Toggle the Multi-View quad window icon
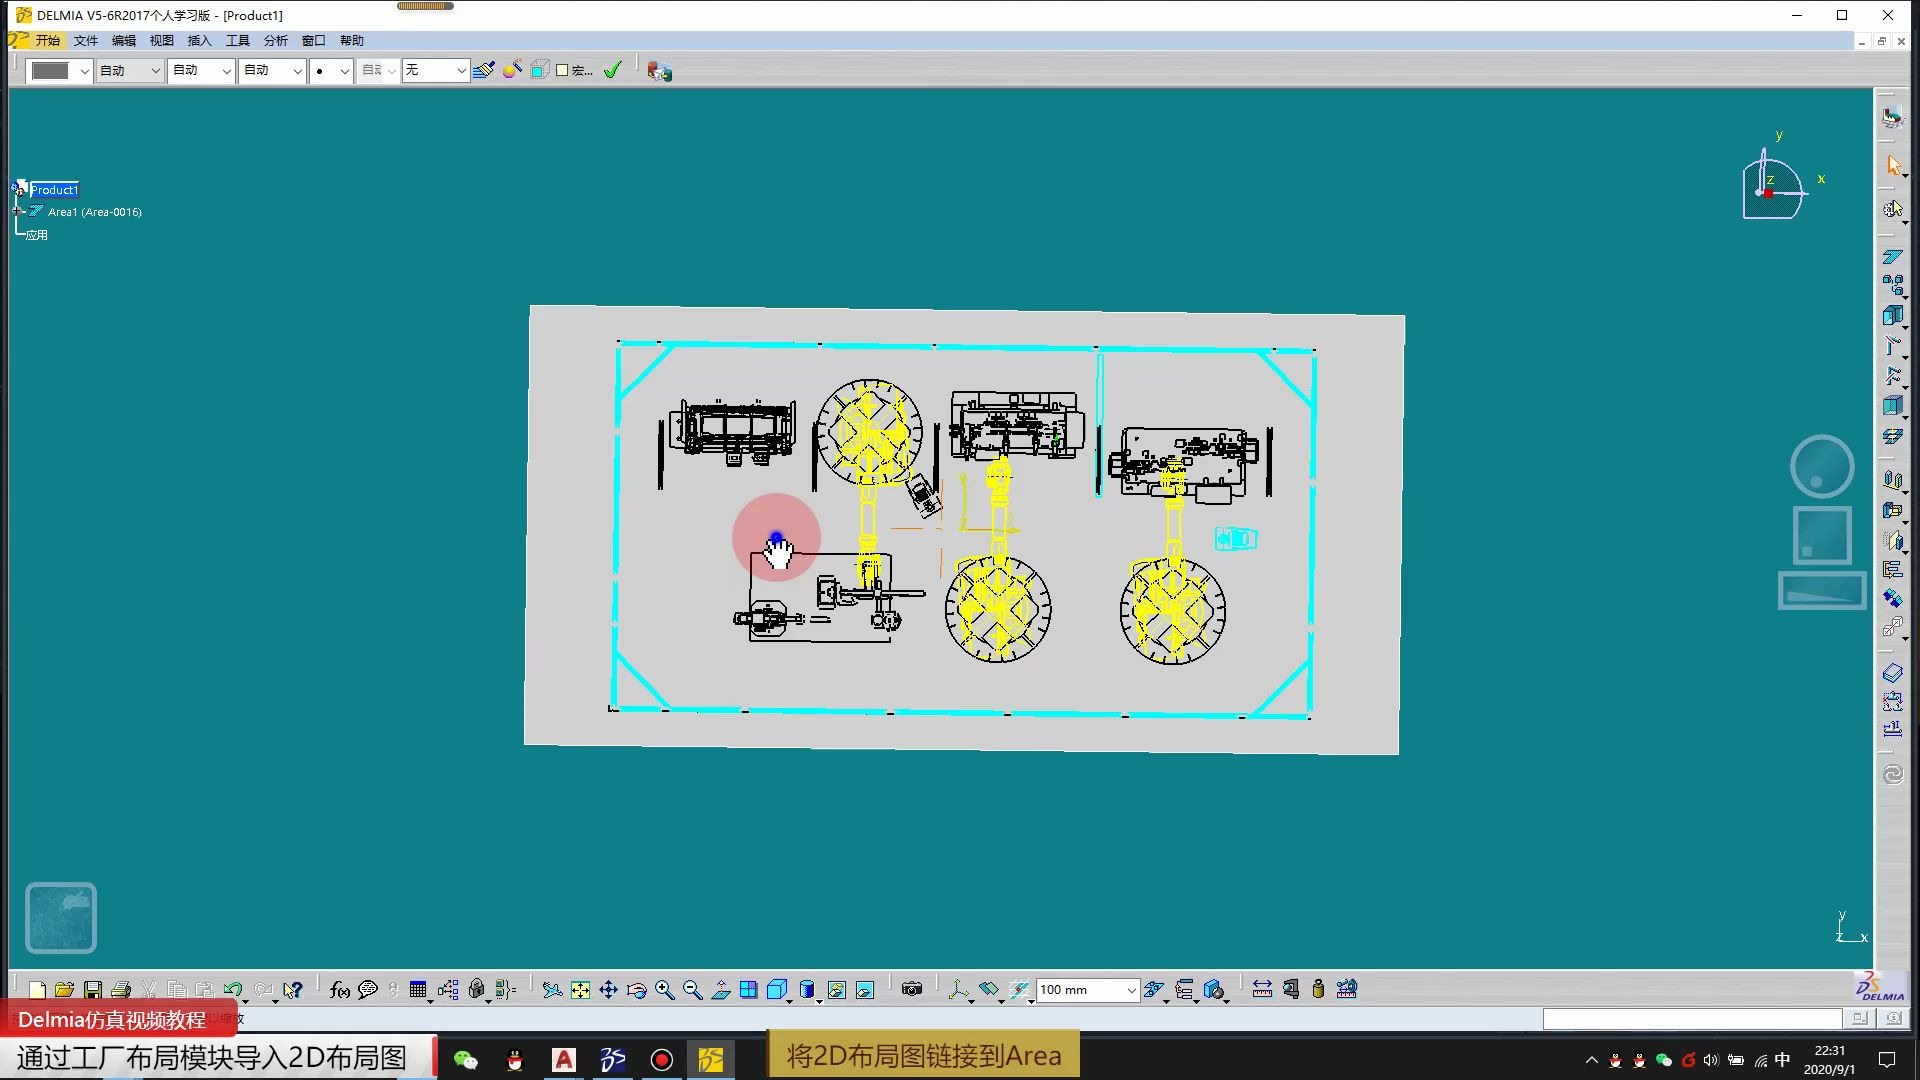Viewport: 1920px width, 1080px height. tap(748, 990)
